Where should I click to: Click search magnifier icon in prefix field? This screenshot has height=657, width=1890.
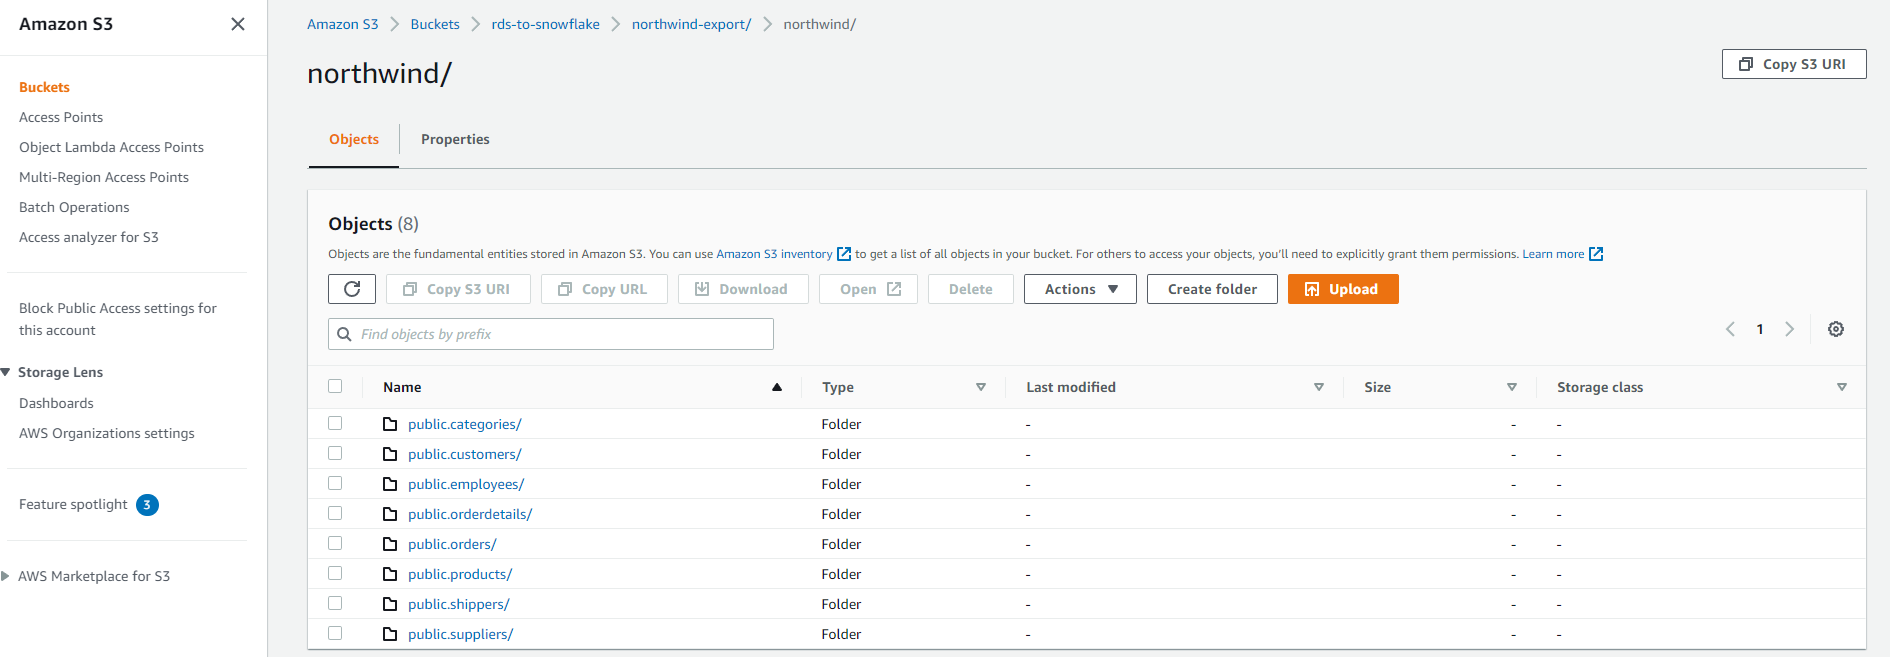[x=345, y=334]
